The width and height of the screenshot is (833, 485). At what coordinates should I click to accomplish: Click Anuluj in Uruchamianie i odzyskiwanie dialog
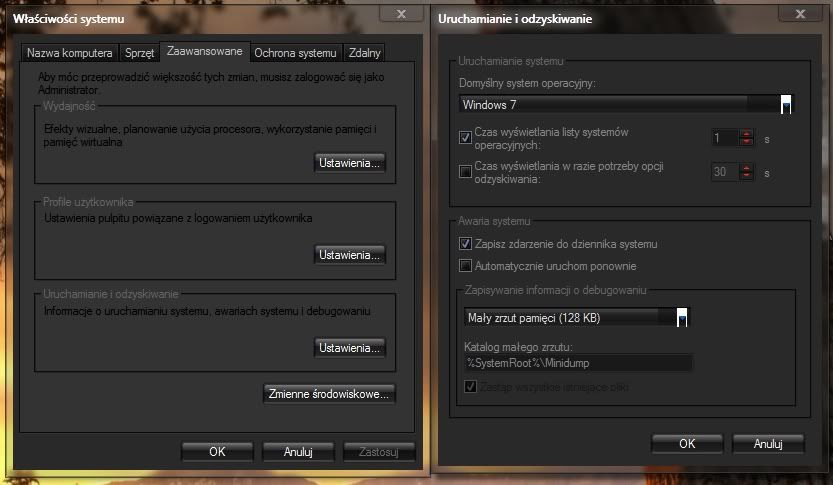(768, 443)
